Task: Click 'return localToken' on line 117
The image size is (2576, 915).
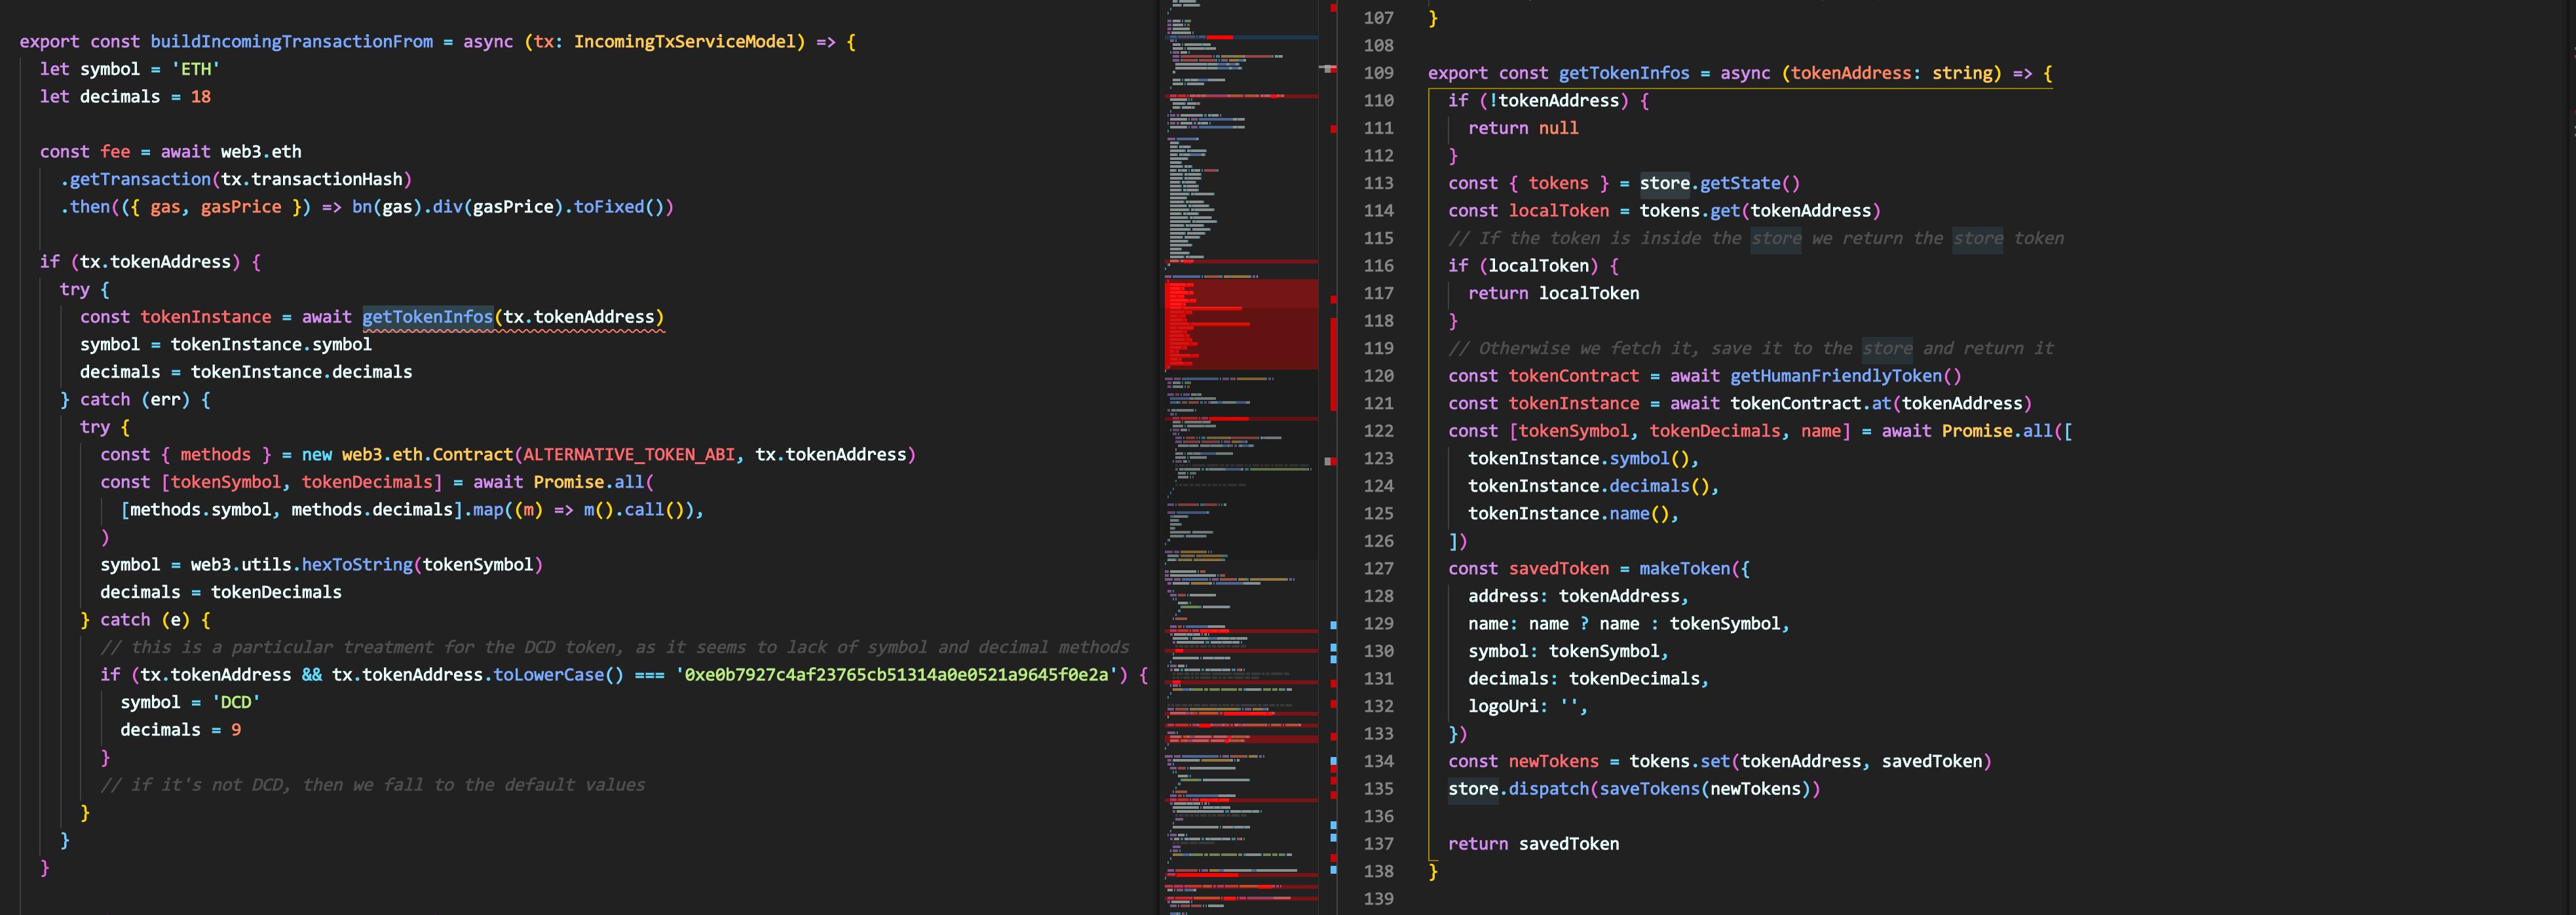Action: [1554, 293]
